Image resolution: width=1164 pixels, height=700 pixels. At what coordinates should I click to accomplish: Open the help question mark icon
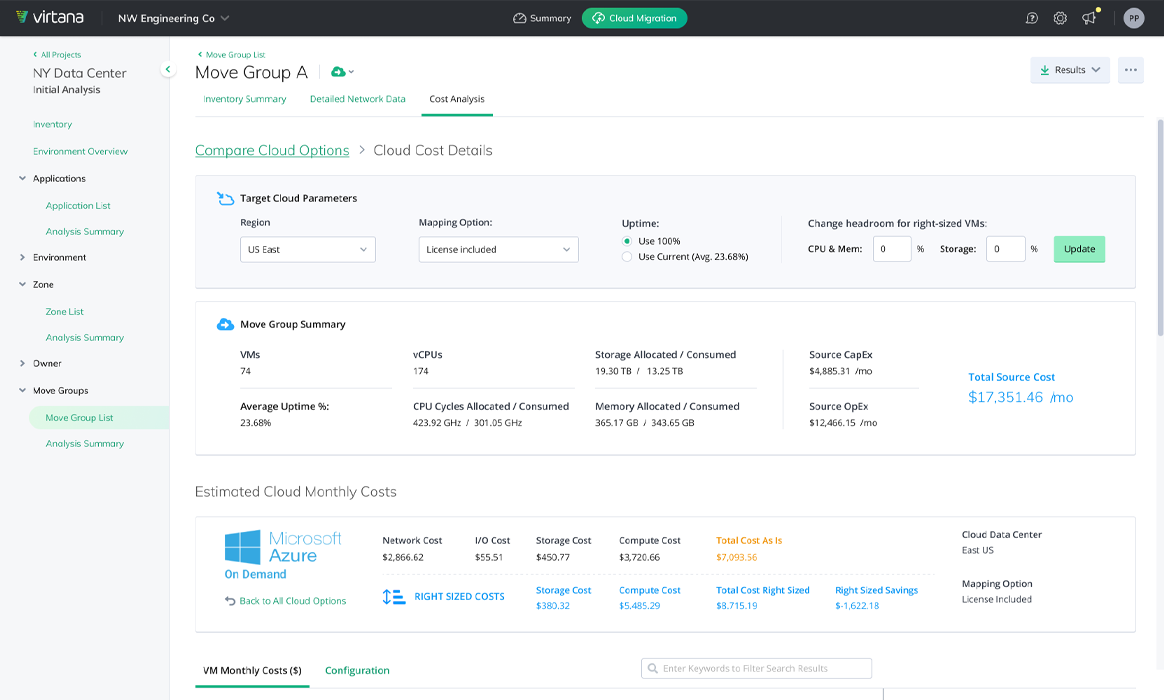(x=1031, y=18)
